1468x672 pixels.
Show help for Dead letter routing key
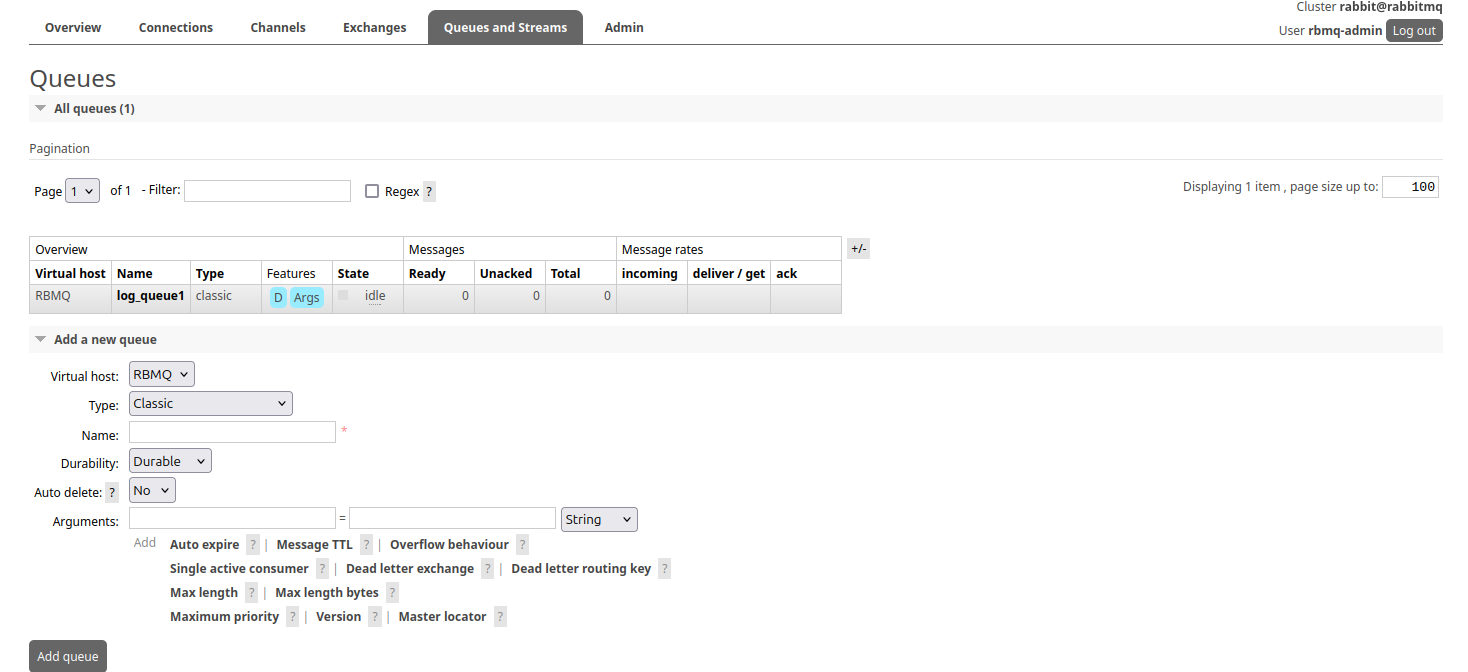tap(664, 569)
